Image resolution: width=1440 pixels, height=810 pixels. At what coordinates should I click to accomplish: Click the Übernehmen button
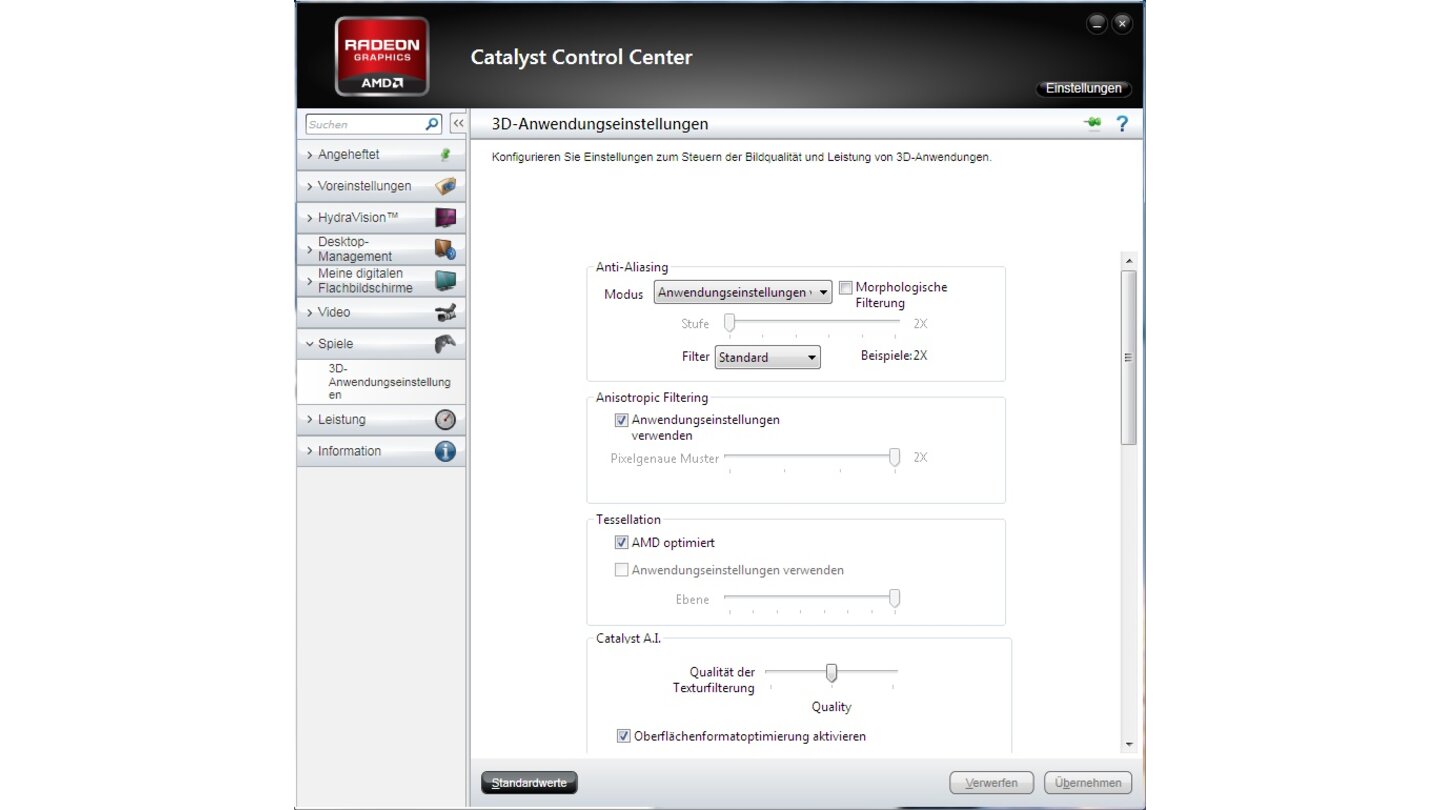1088,783
